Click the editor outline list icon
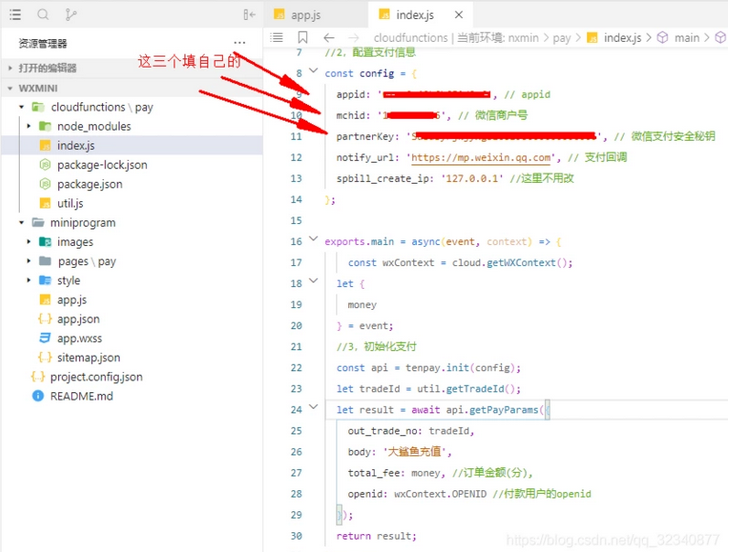This screenshot has width=735, height=552. click(x=277, y=37)
